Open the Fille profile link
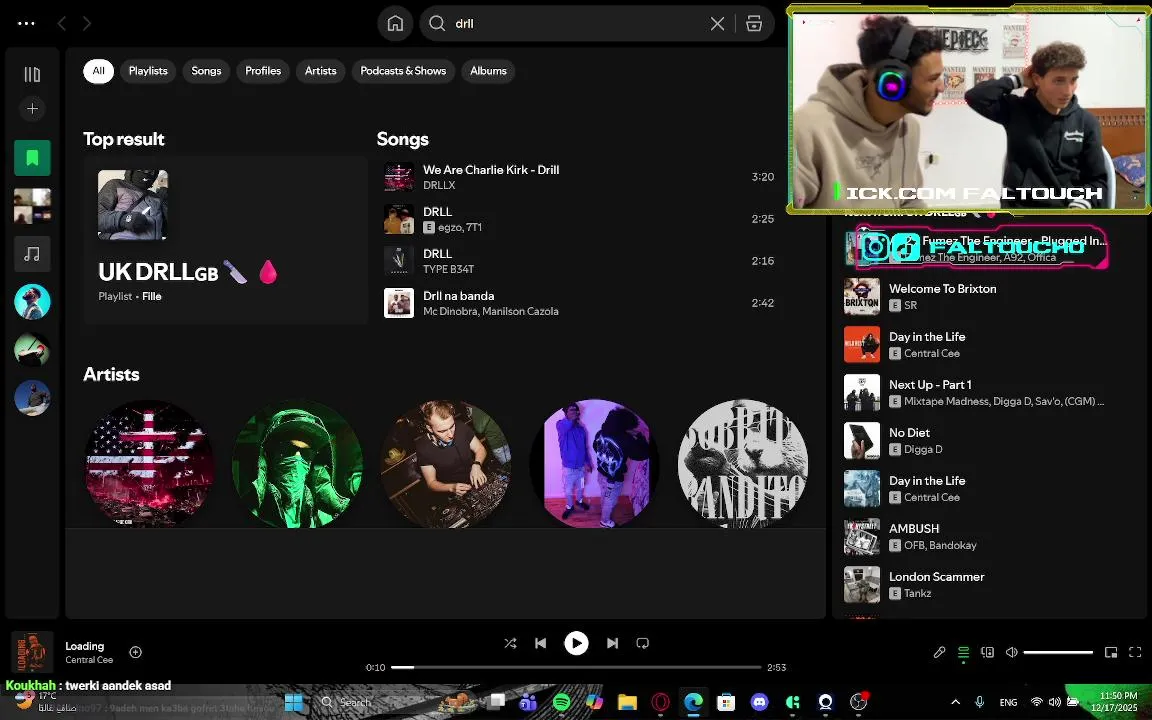The height and width of the screenshot is (720, 1152). [151, 296]
